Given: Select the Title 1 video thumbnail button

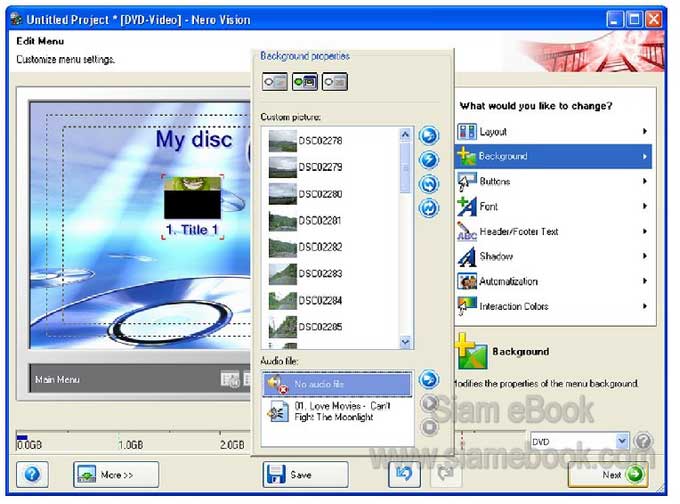Looking at the screenshot, I should click(192, 198).
